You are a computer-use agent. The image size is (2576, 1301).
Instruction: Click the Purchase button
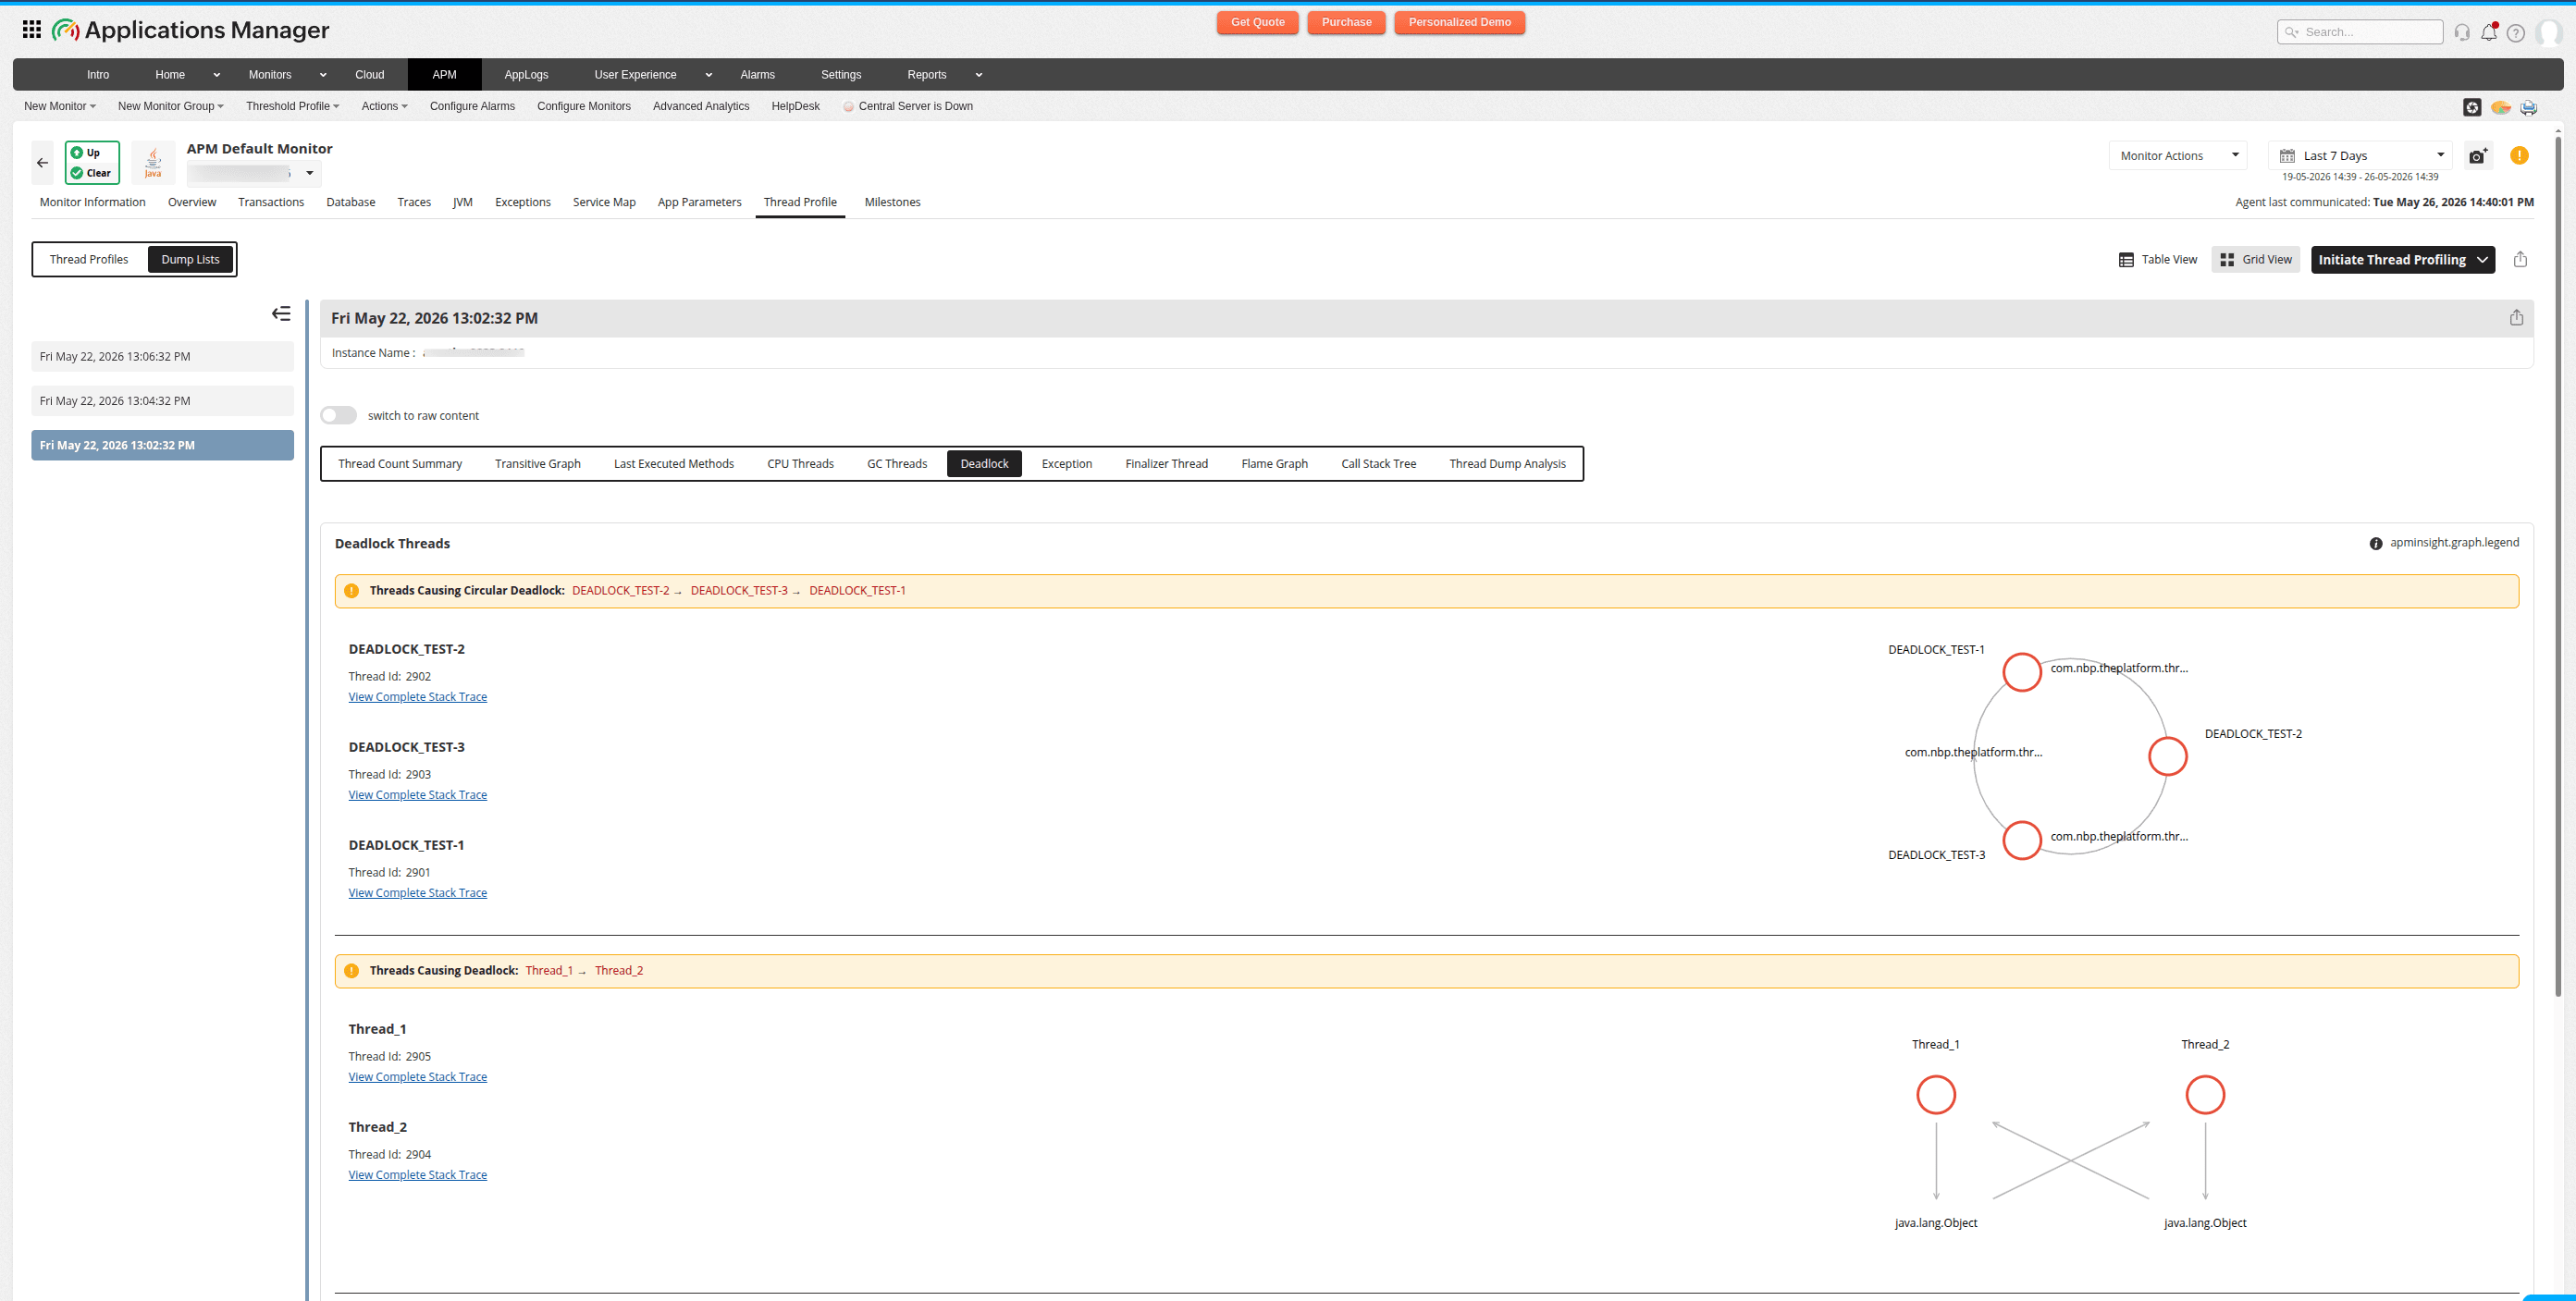click(1346, 22)
